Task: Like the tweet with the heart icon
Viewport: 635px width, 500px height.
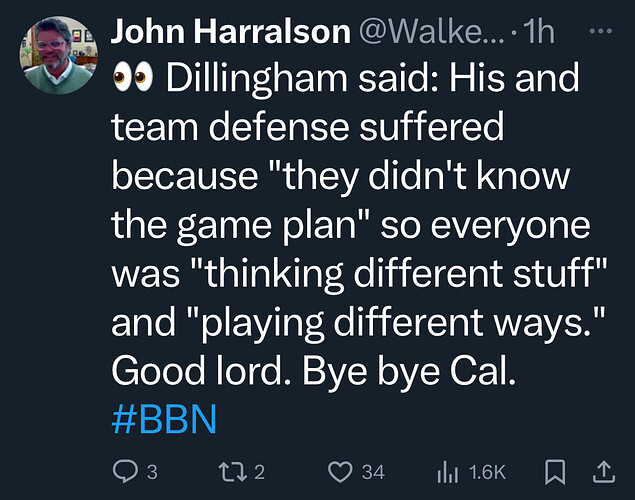Action: pos(340,472)
